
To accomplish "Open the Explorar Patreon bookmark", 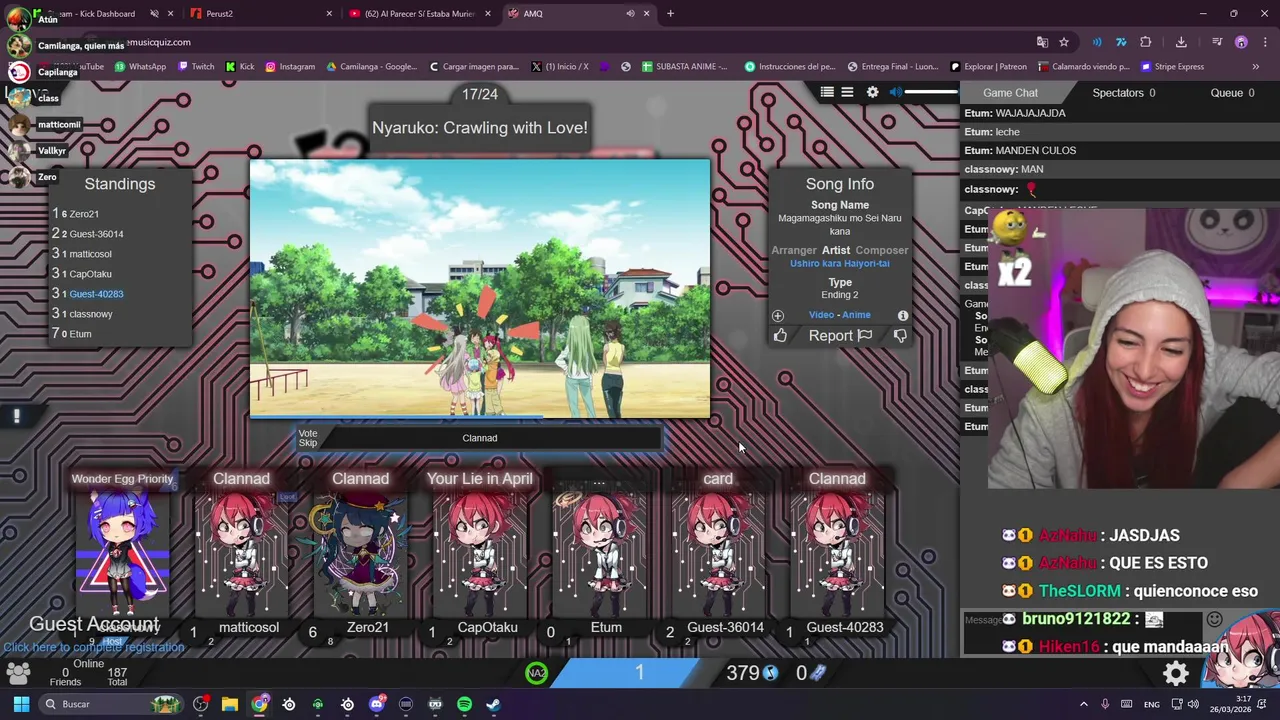I will click(x=987, y=67).
